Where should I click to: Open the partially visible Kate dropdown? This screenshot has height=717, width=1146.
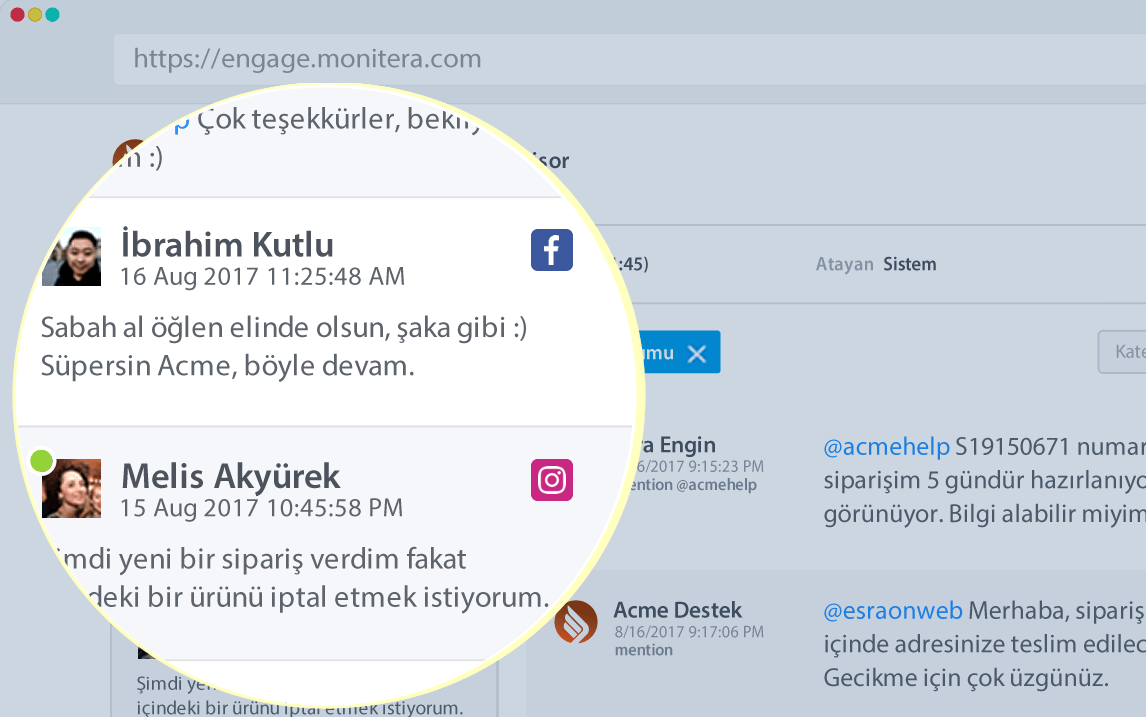1124,353
